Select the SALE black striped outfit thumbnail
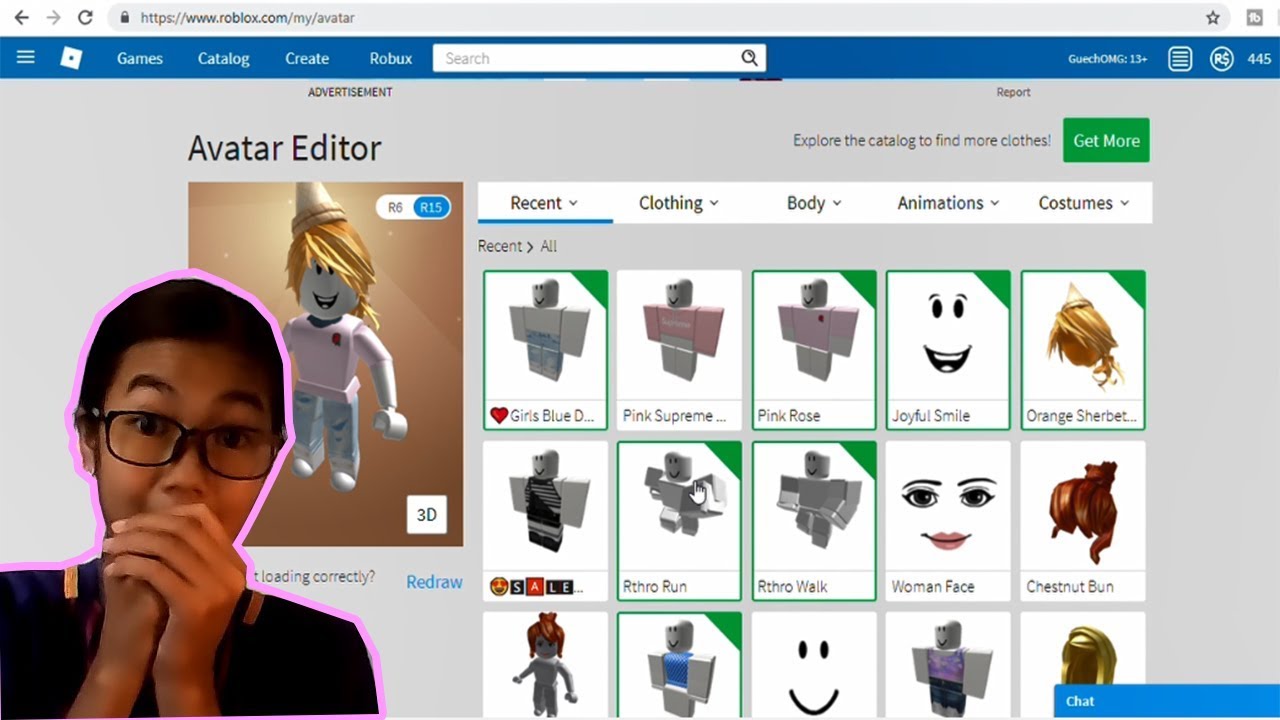Viewport: 1280px width, 720px height. click(x=545, y=508)
